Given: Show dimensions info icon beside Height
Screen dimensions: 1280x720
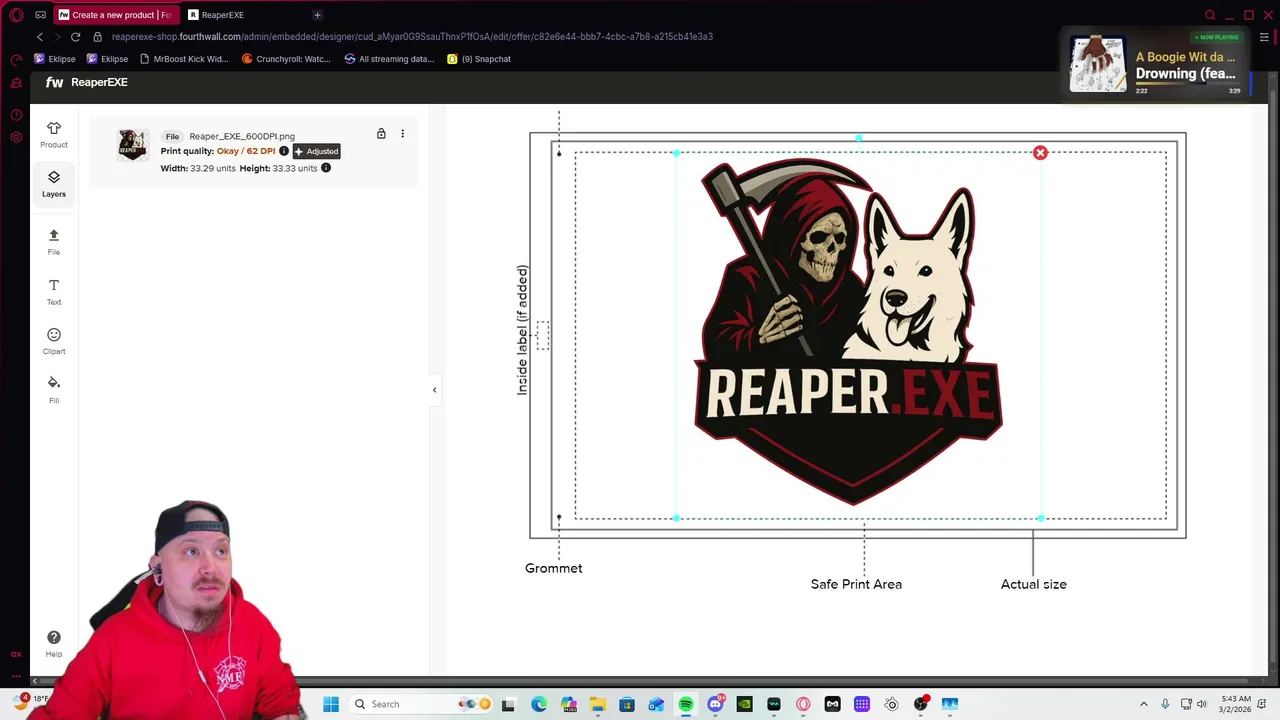Looking at the screenshot, I should 326,168.
